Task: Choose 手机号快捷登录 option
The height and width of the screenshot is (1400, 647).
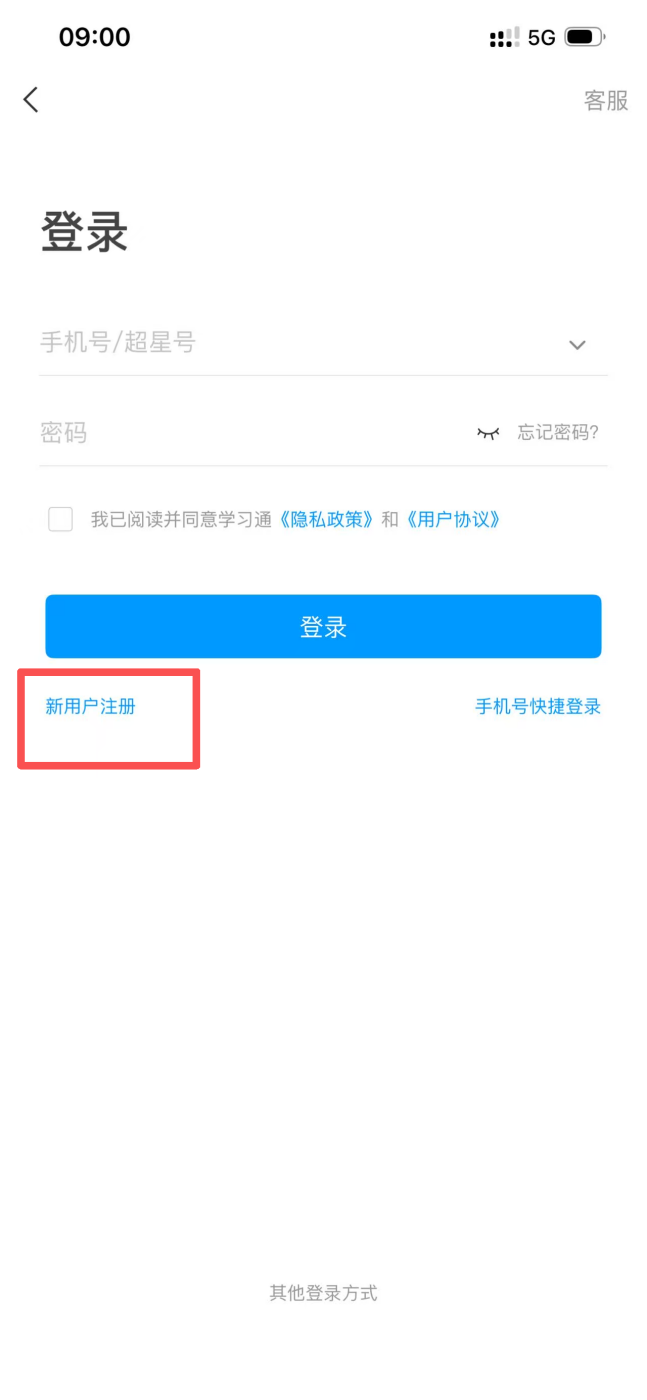Action: (538, 707)
